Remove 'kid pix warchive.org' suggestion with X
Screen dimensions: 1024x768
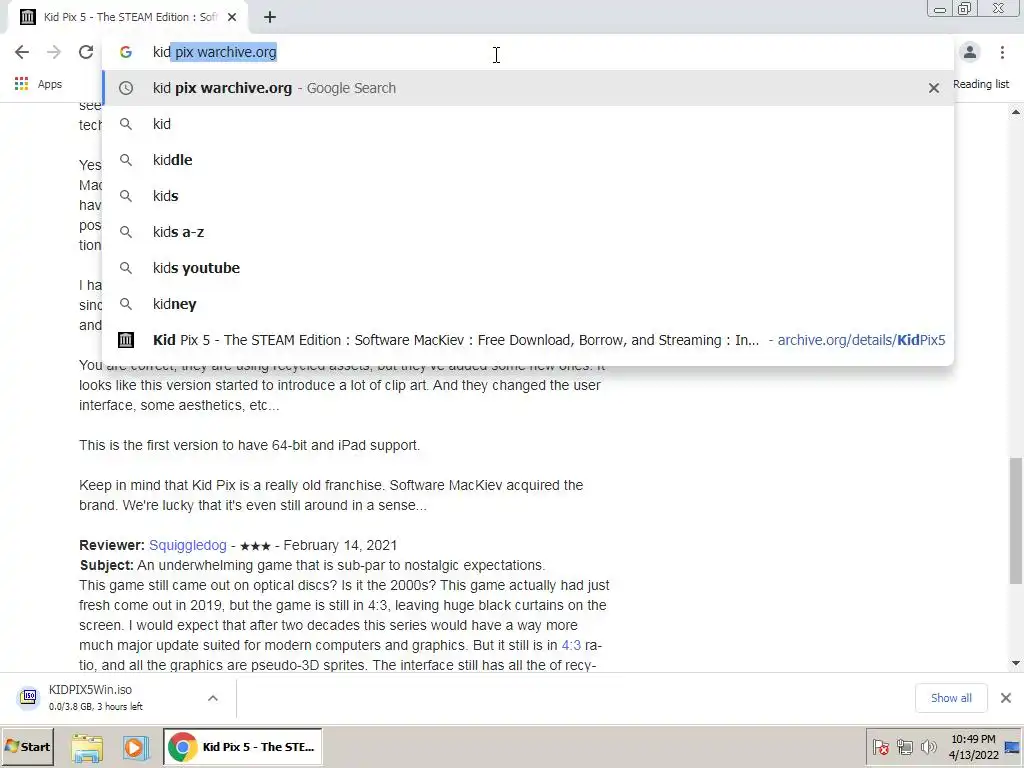(x=934, y=88)
